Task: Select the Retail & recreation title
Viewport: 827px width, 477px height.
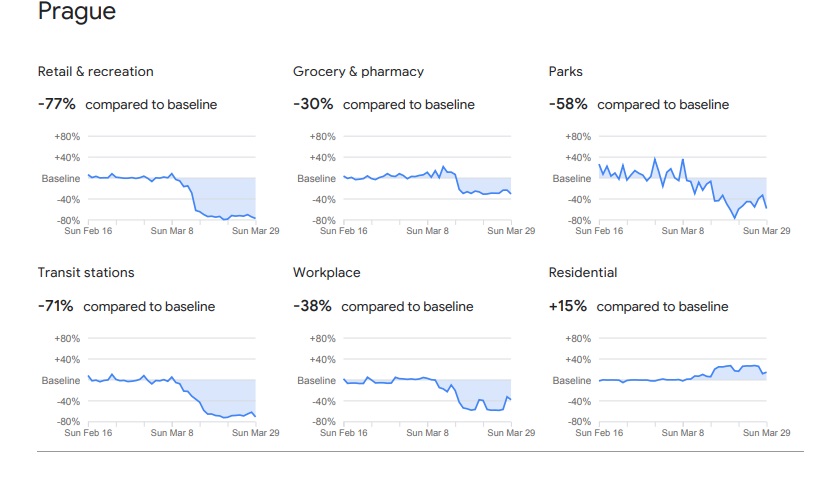Action: tap(96, 72)
